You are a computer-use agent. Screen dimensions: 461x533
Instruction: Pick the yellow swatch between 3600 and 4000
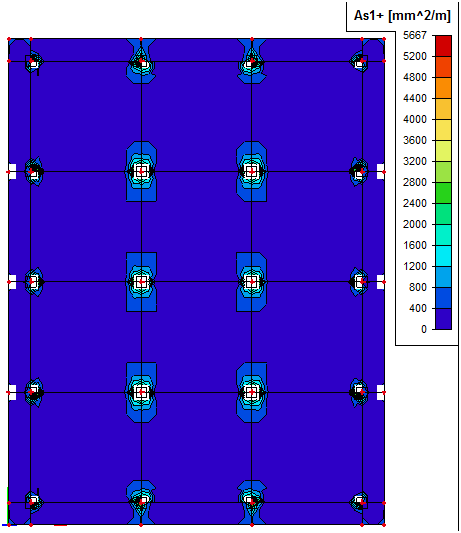(443, 130)
